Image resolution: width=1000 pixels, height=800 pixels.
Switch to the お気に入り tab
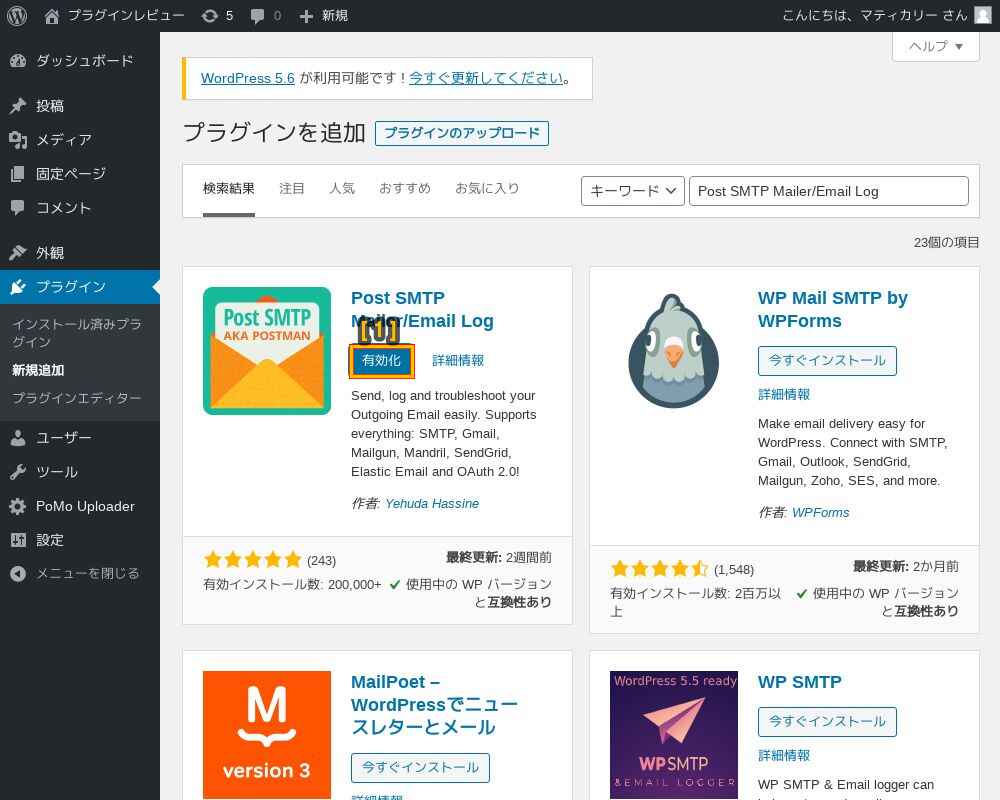coord(487,188)
